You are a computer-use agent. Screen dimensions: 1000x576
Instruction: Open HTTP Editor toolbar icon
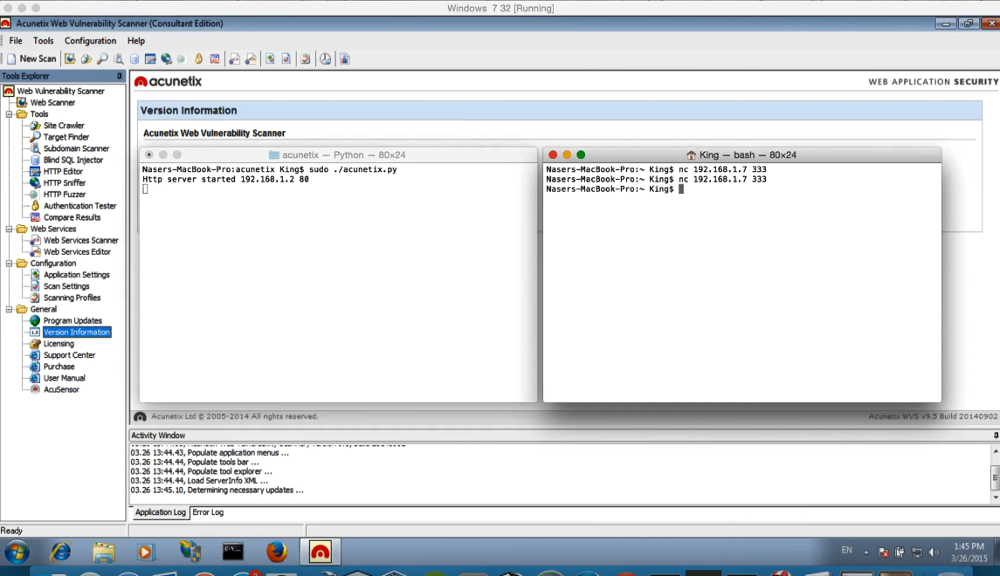150,59
